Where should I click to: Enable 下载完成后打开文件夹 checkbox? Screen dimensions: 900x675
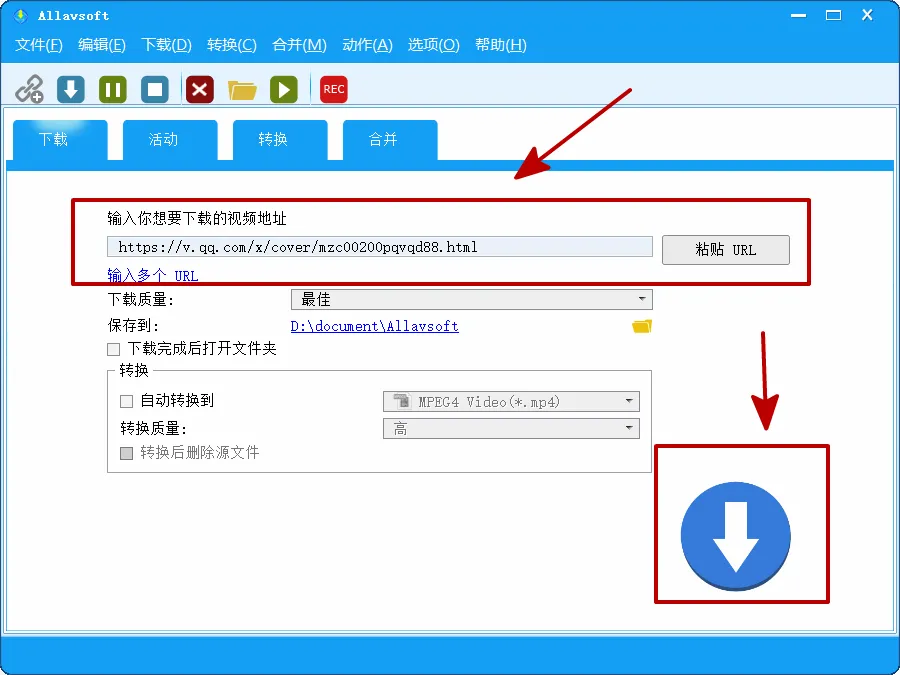(x=114, y=349)
